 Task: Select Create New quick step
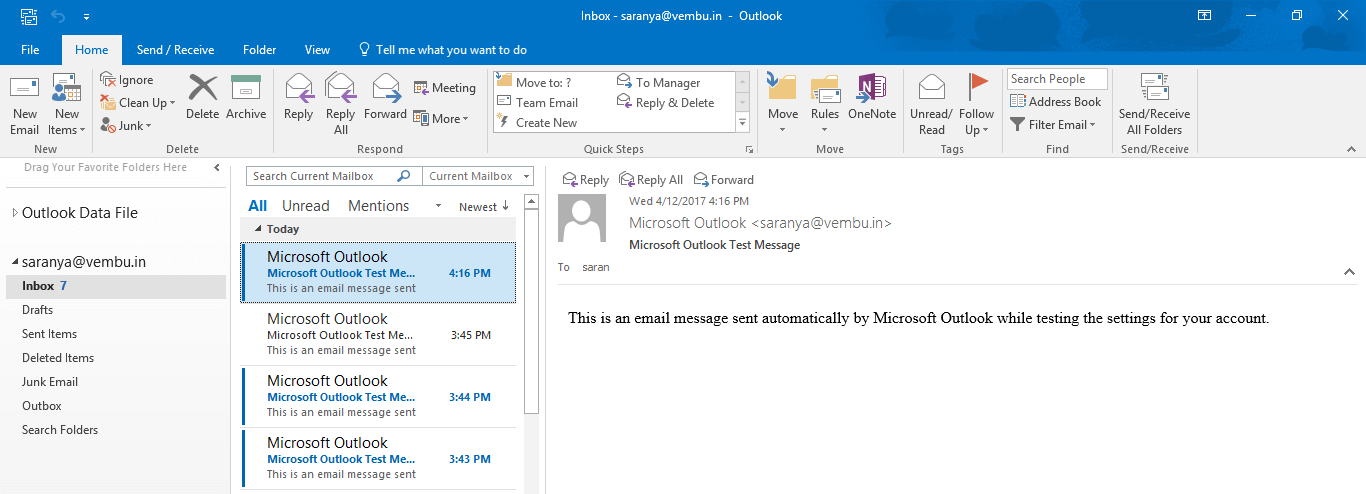[x=537, y=123]
